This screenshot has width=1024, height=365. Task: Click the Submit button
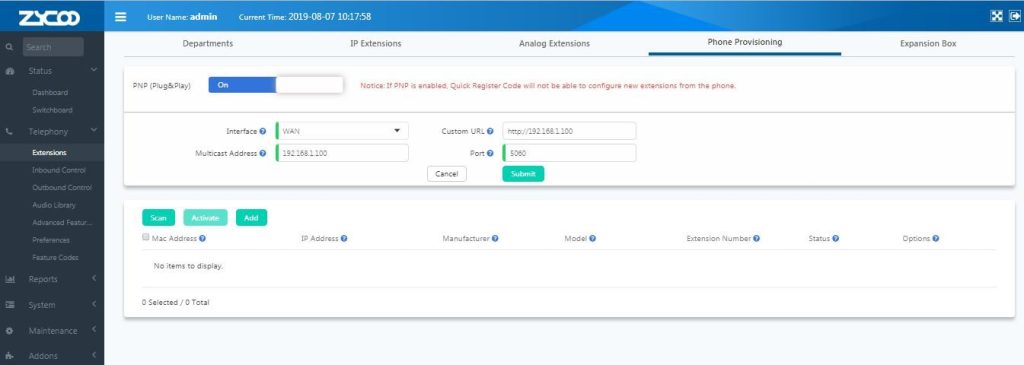coord(523,174)
